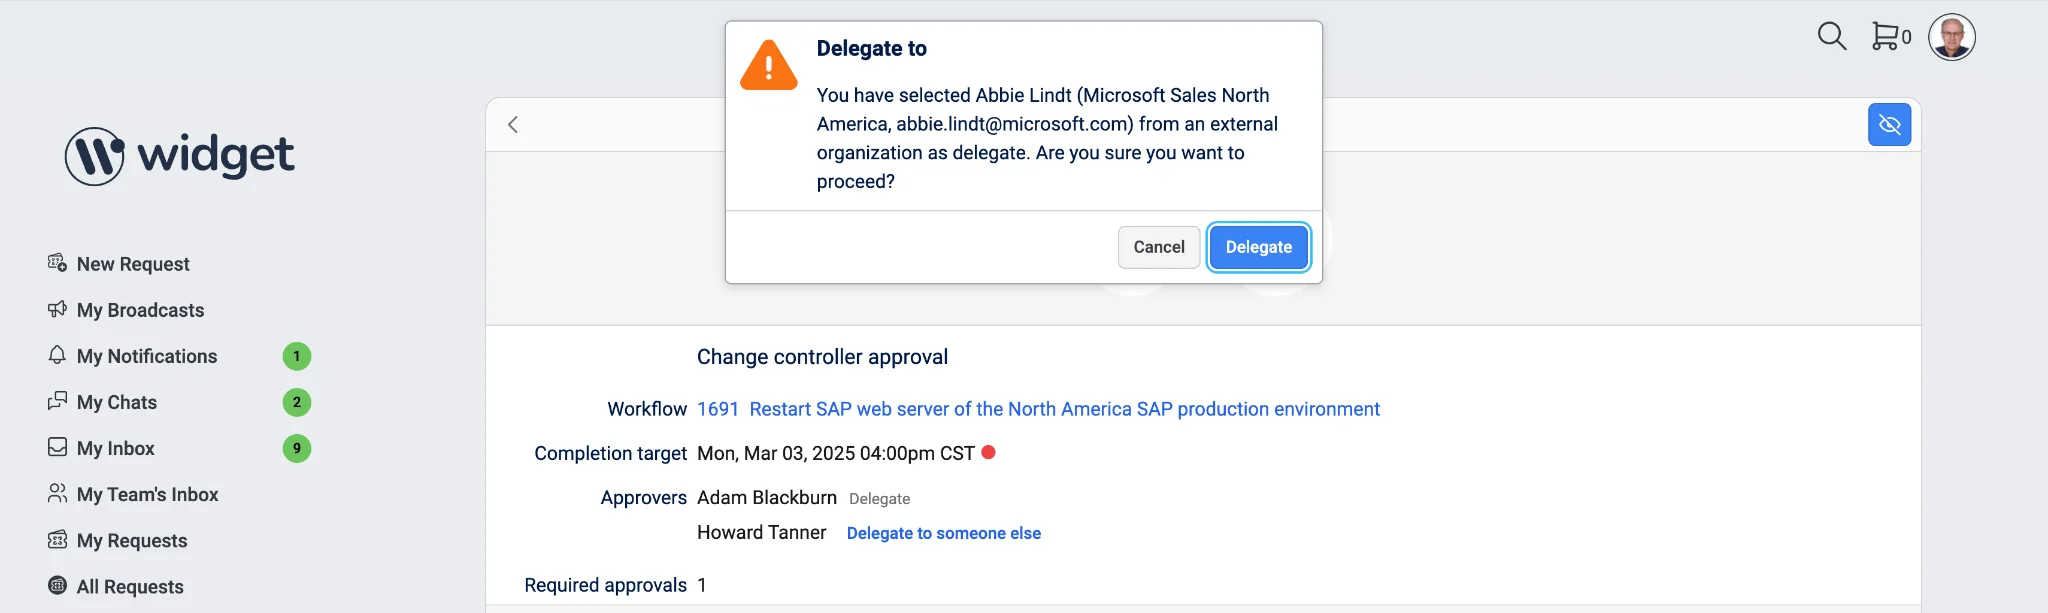Click the My Notifications bell icon
The height and width of the screenshot is (613, 2048).
[x=57, y=355]
